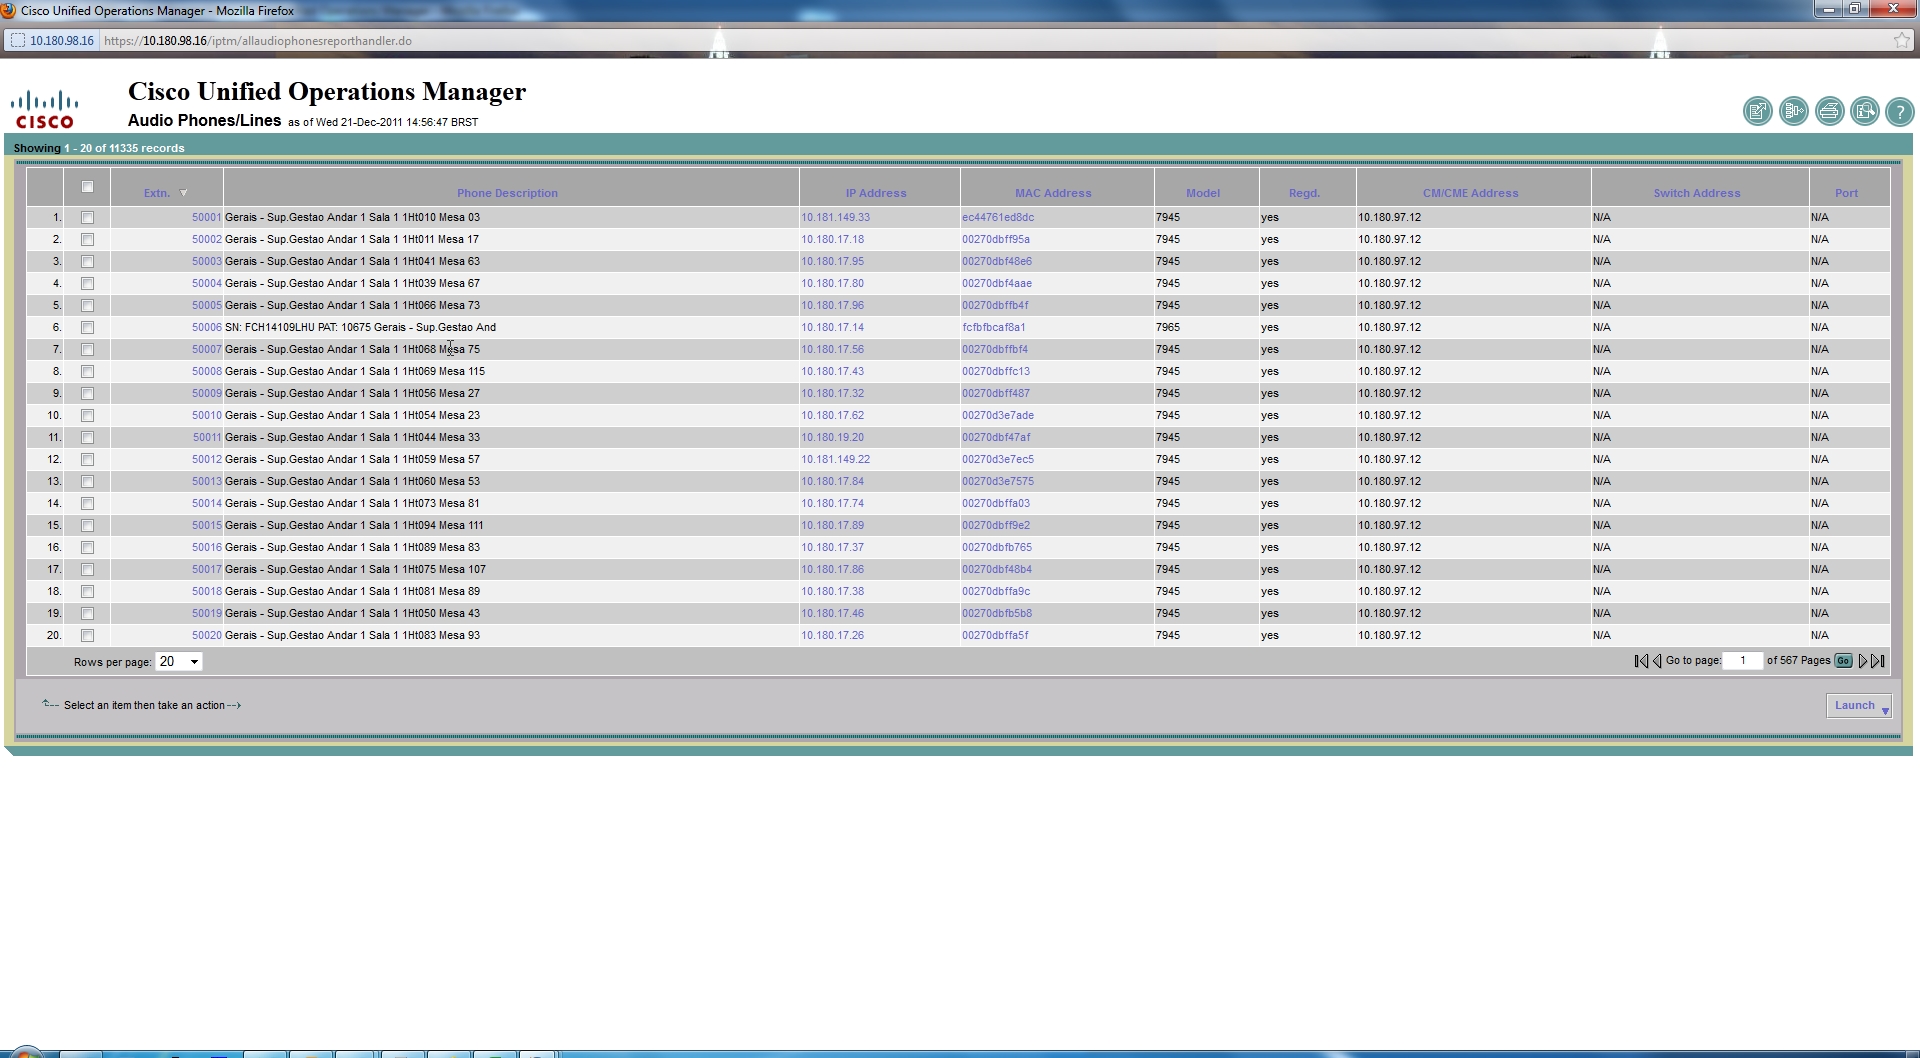
Task: Click 'of 567 Pages' text
Action: click(1798, 661)
